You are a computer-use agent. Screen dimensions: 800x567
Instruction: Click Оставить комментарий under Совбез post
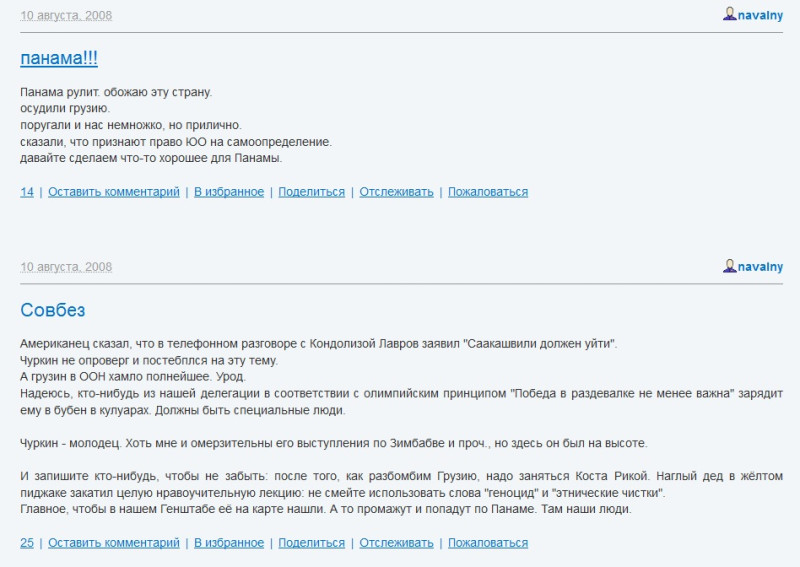(114, 543)
